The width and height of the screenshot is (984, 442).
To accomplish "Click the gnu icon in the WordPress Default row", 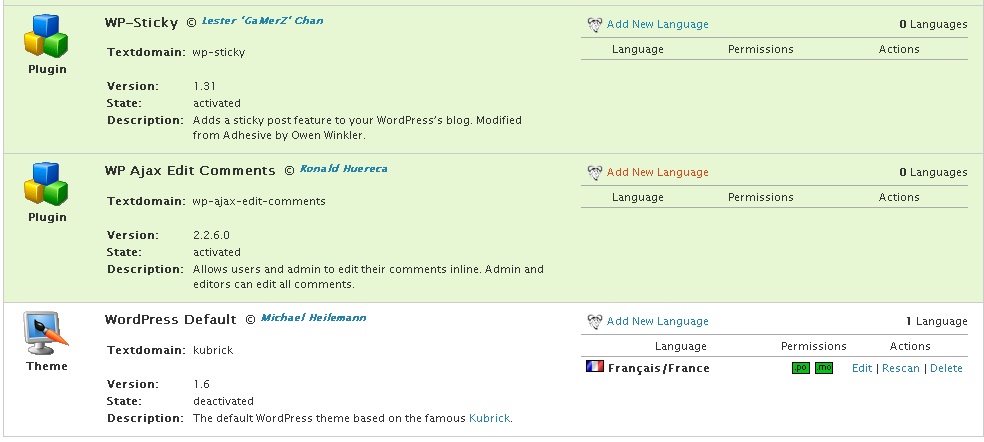I will (x=594, y=321).
